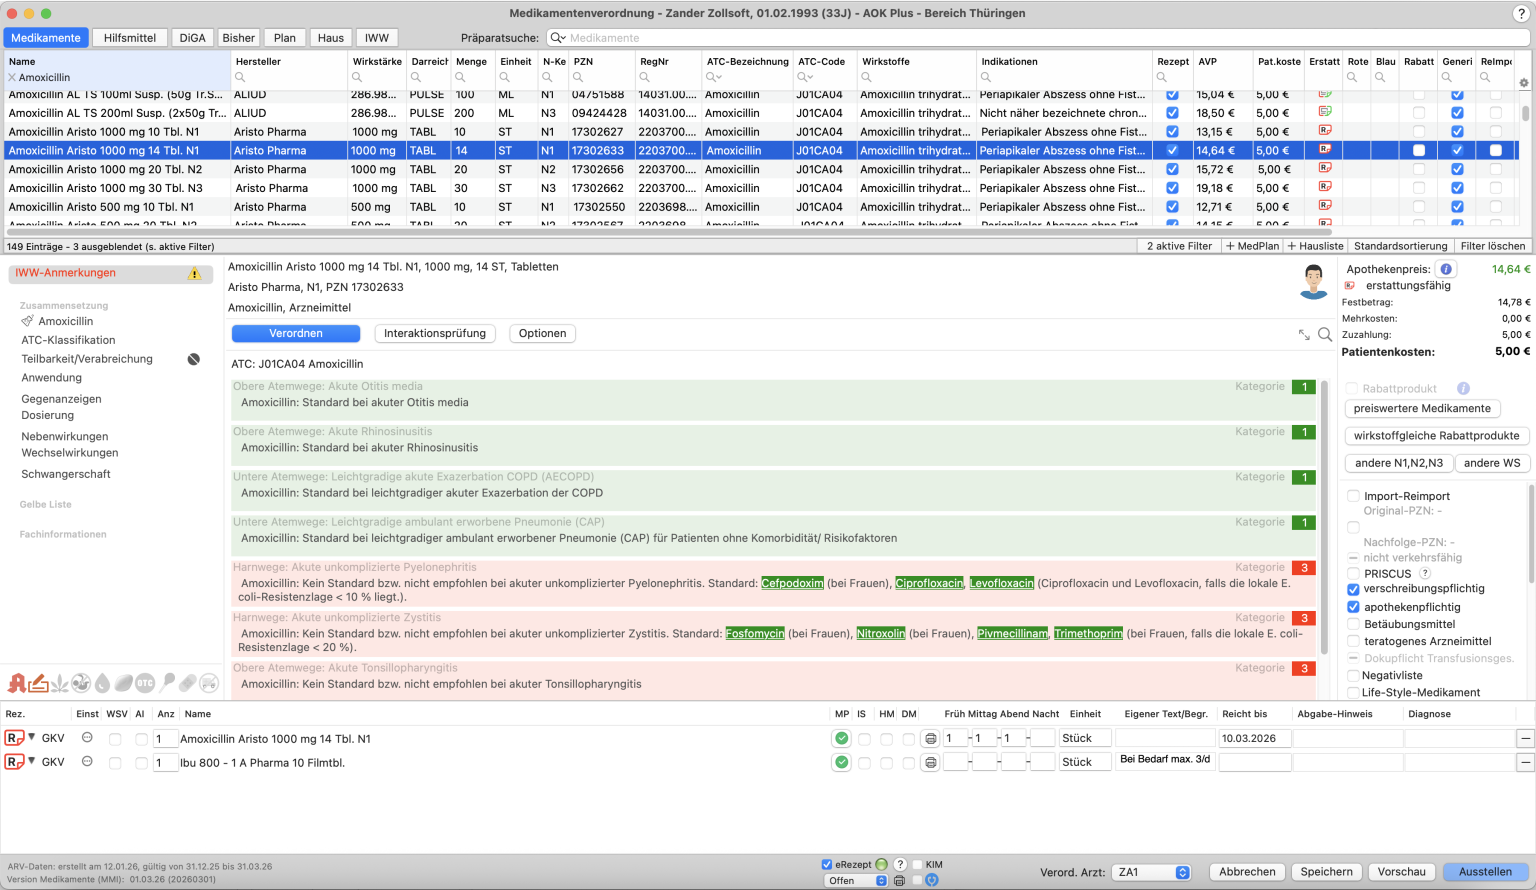1536x890 pixels.
Task: Enable the Import-Reimport checkbox
Action: pos(1353,496)
